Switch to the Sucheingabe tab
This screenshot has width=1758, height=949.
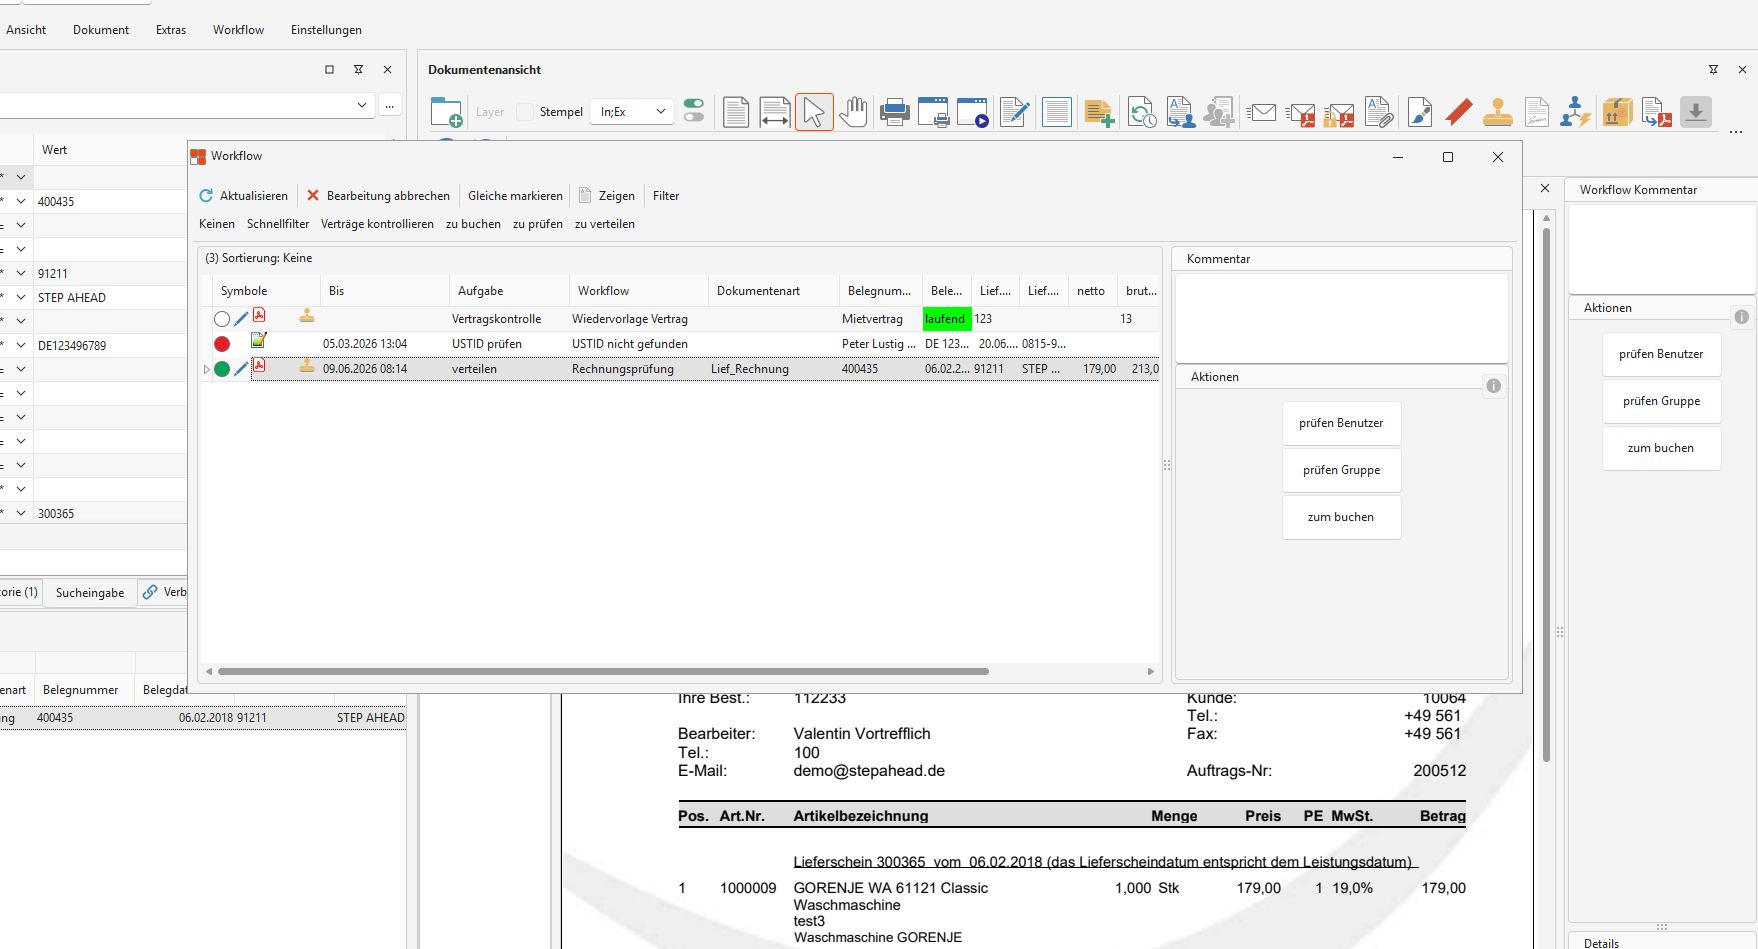coord(90,592)
